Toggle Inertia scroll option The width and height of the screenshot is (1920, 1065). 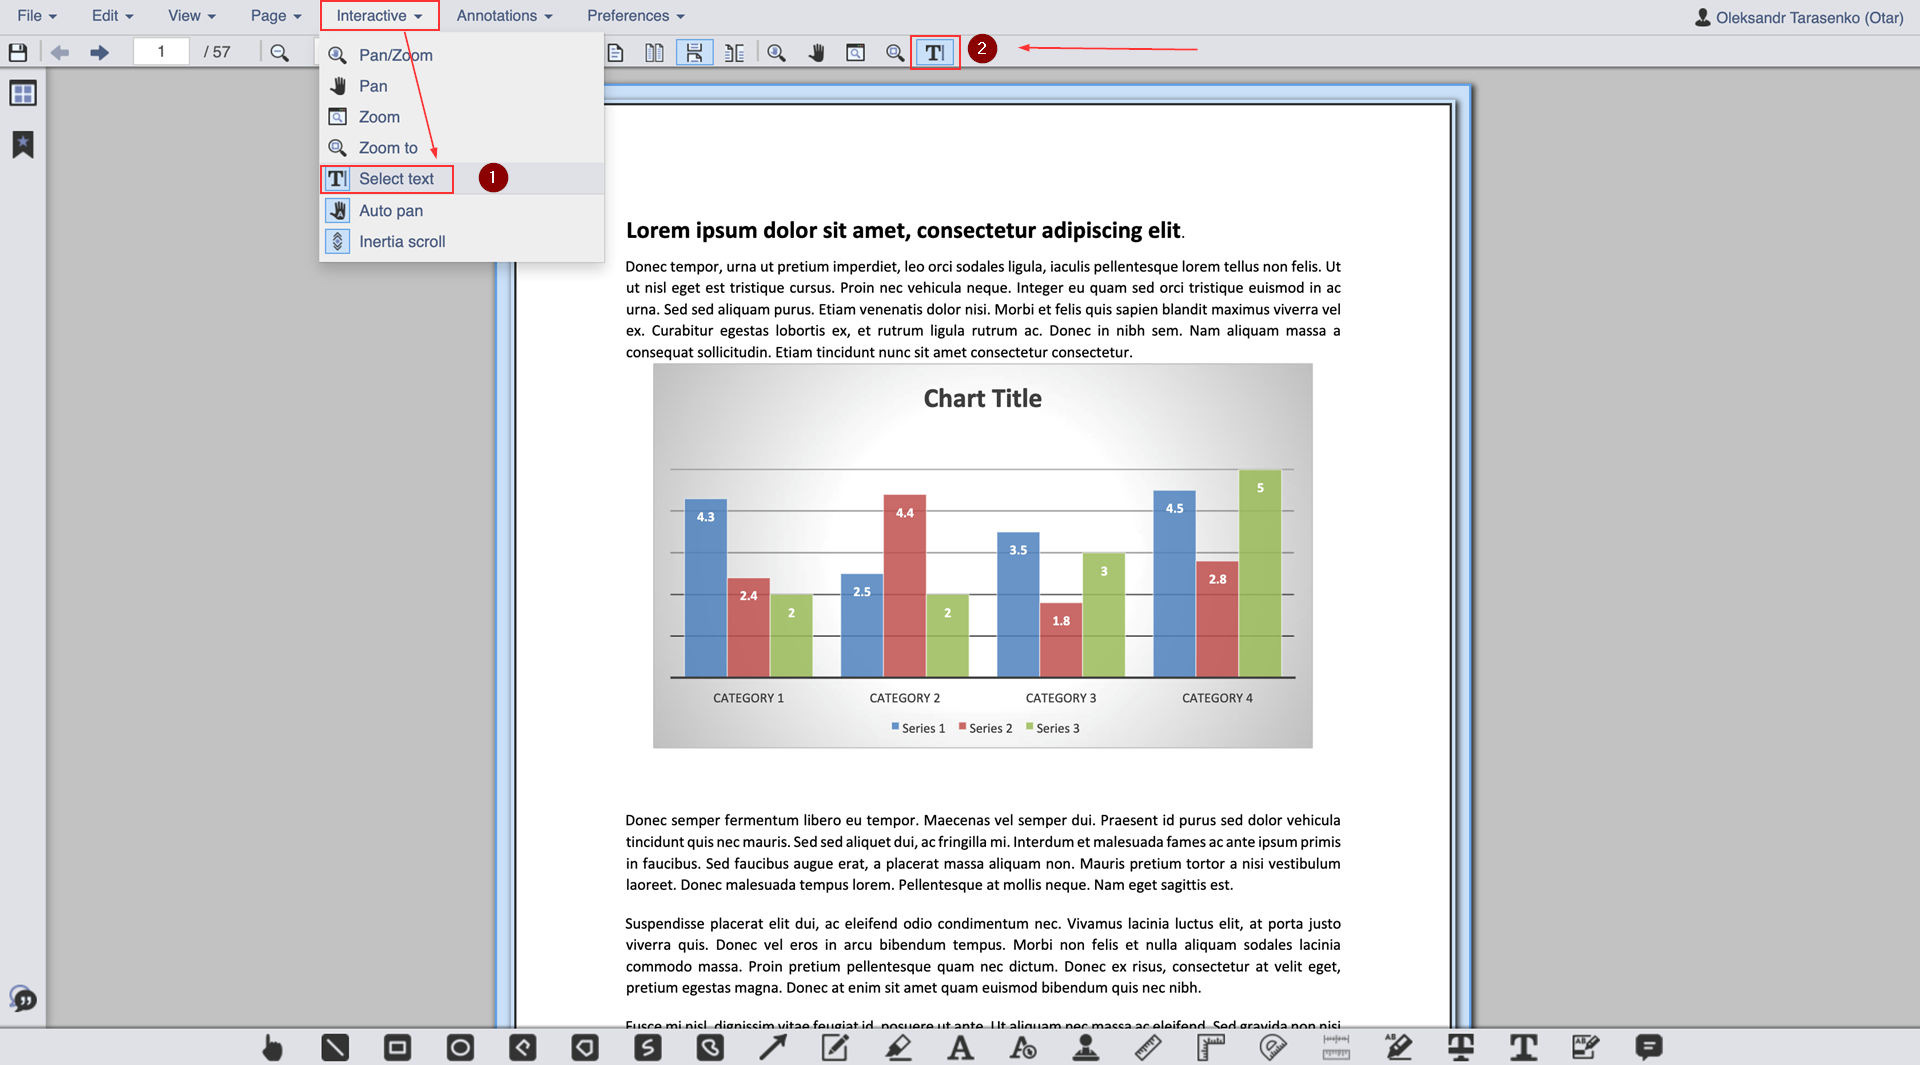click(401, 242)
